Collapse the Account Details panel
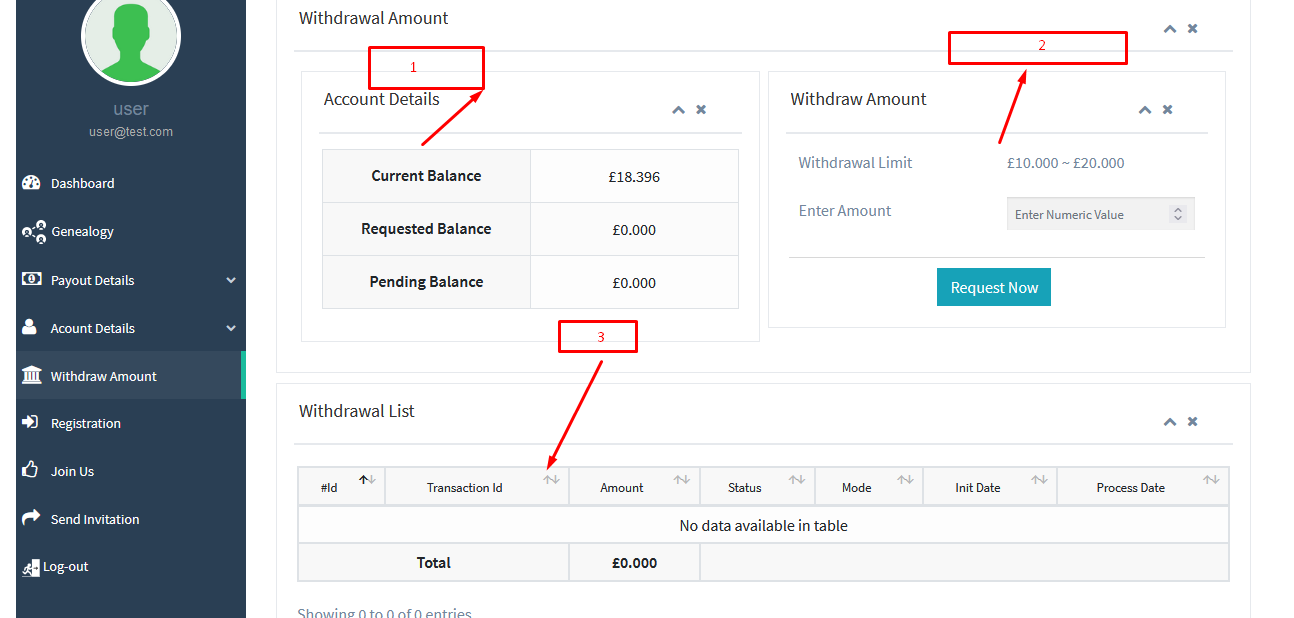 click(678, 110)
